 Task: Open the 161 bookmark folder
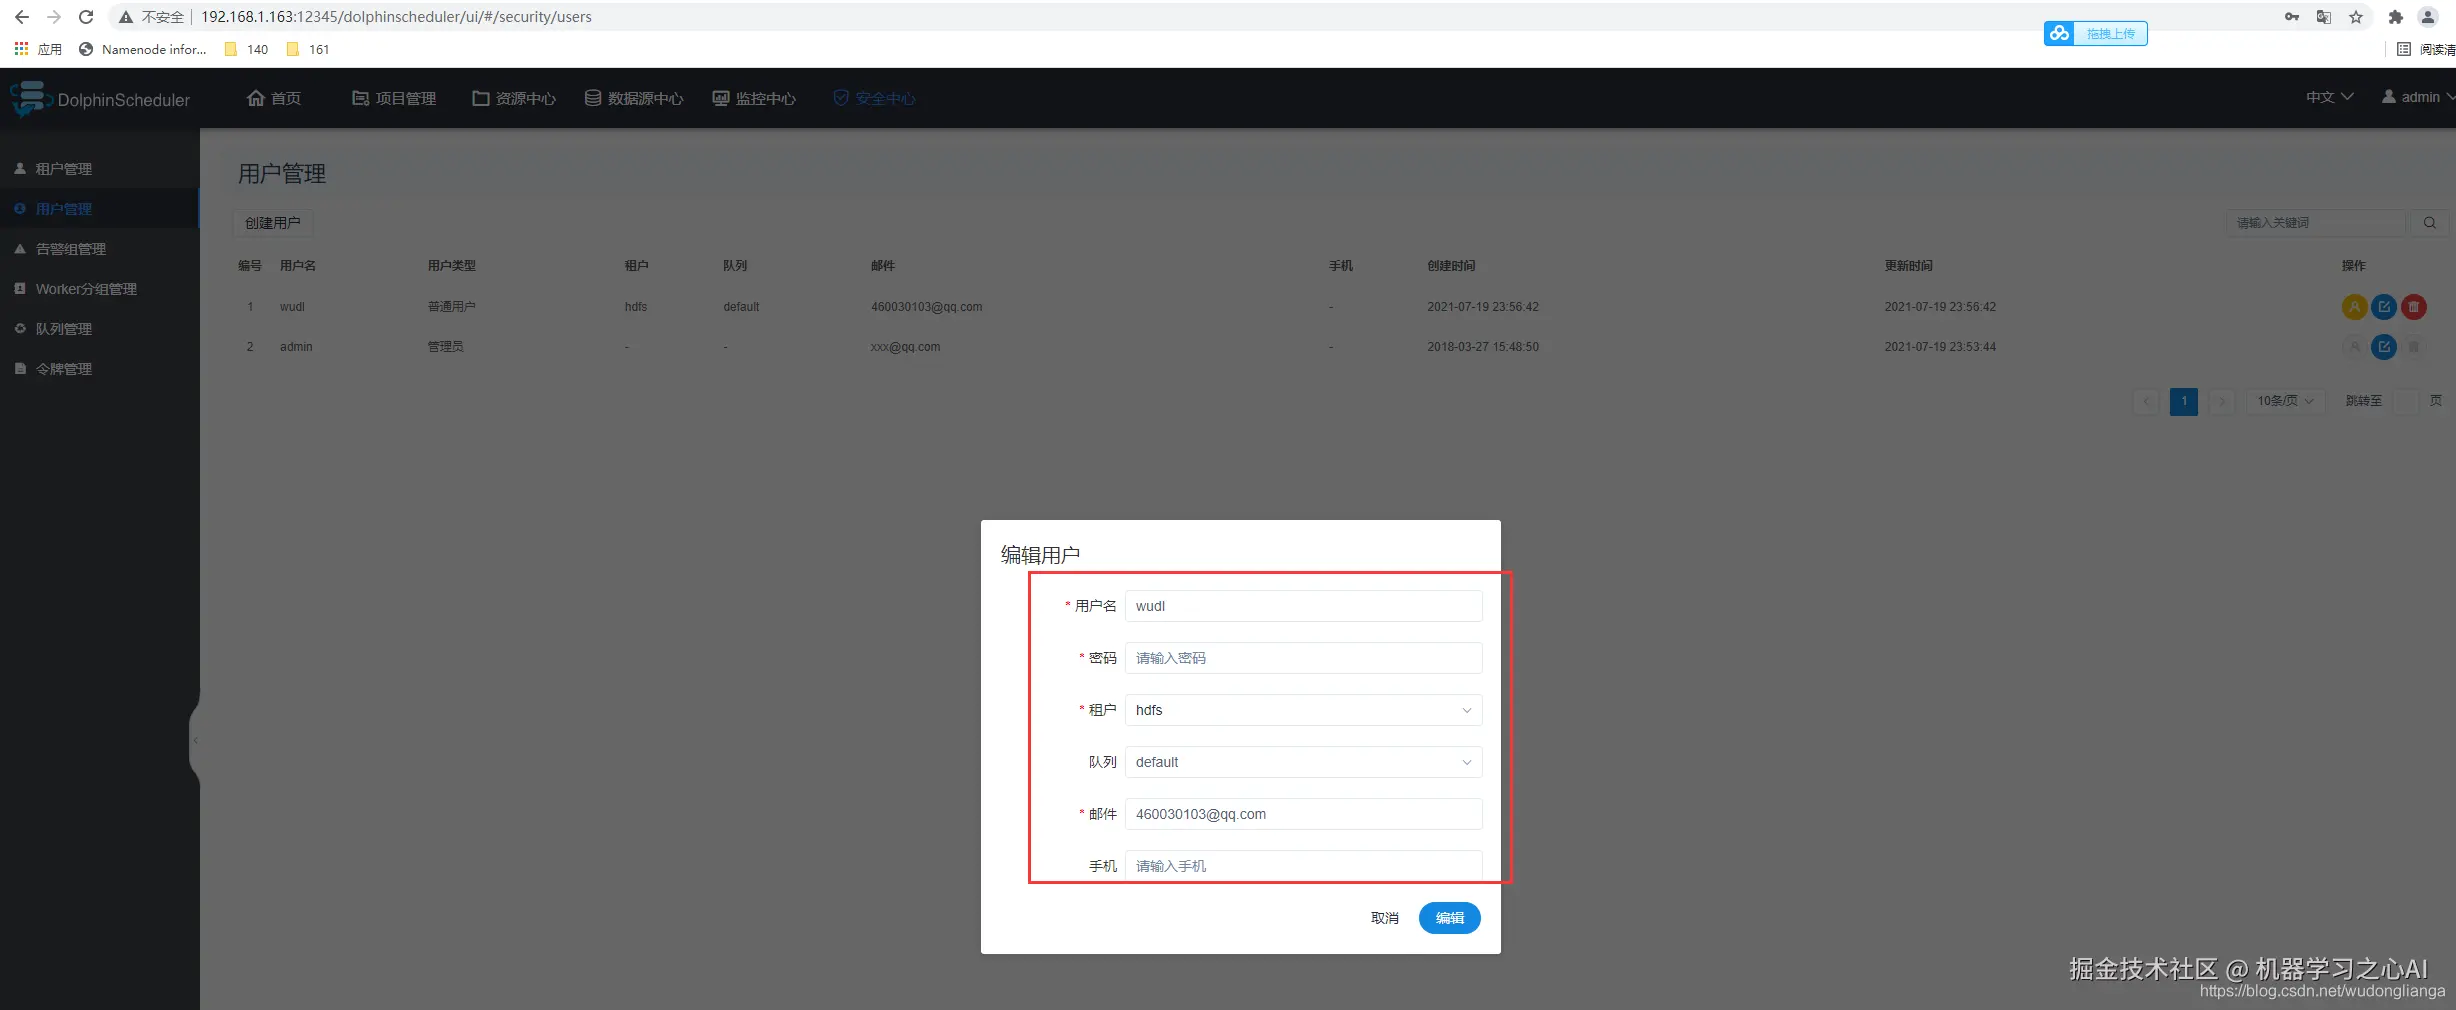pos(308,49)
